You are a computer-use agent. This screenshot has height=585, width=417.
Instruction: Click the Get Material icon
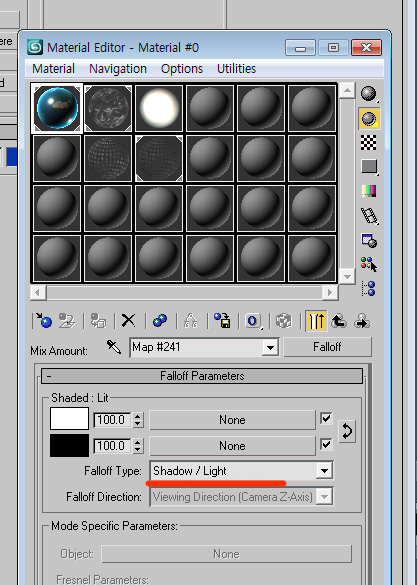click(43, 321)
